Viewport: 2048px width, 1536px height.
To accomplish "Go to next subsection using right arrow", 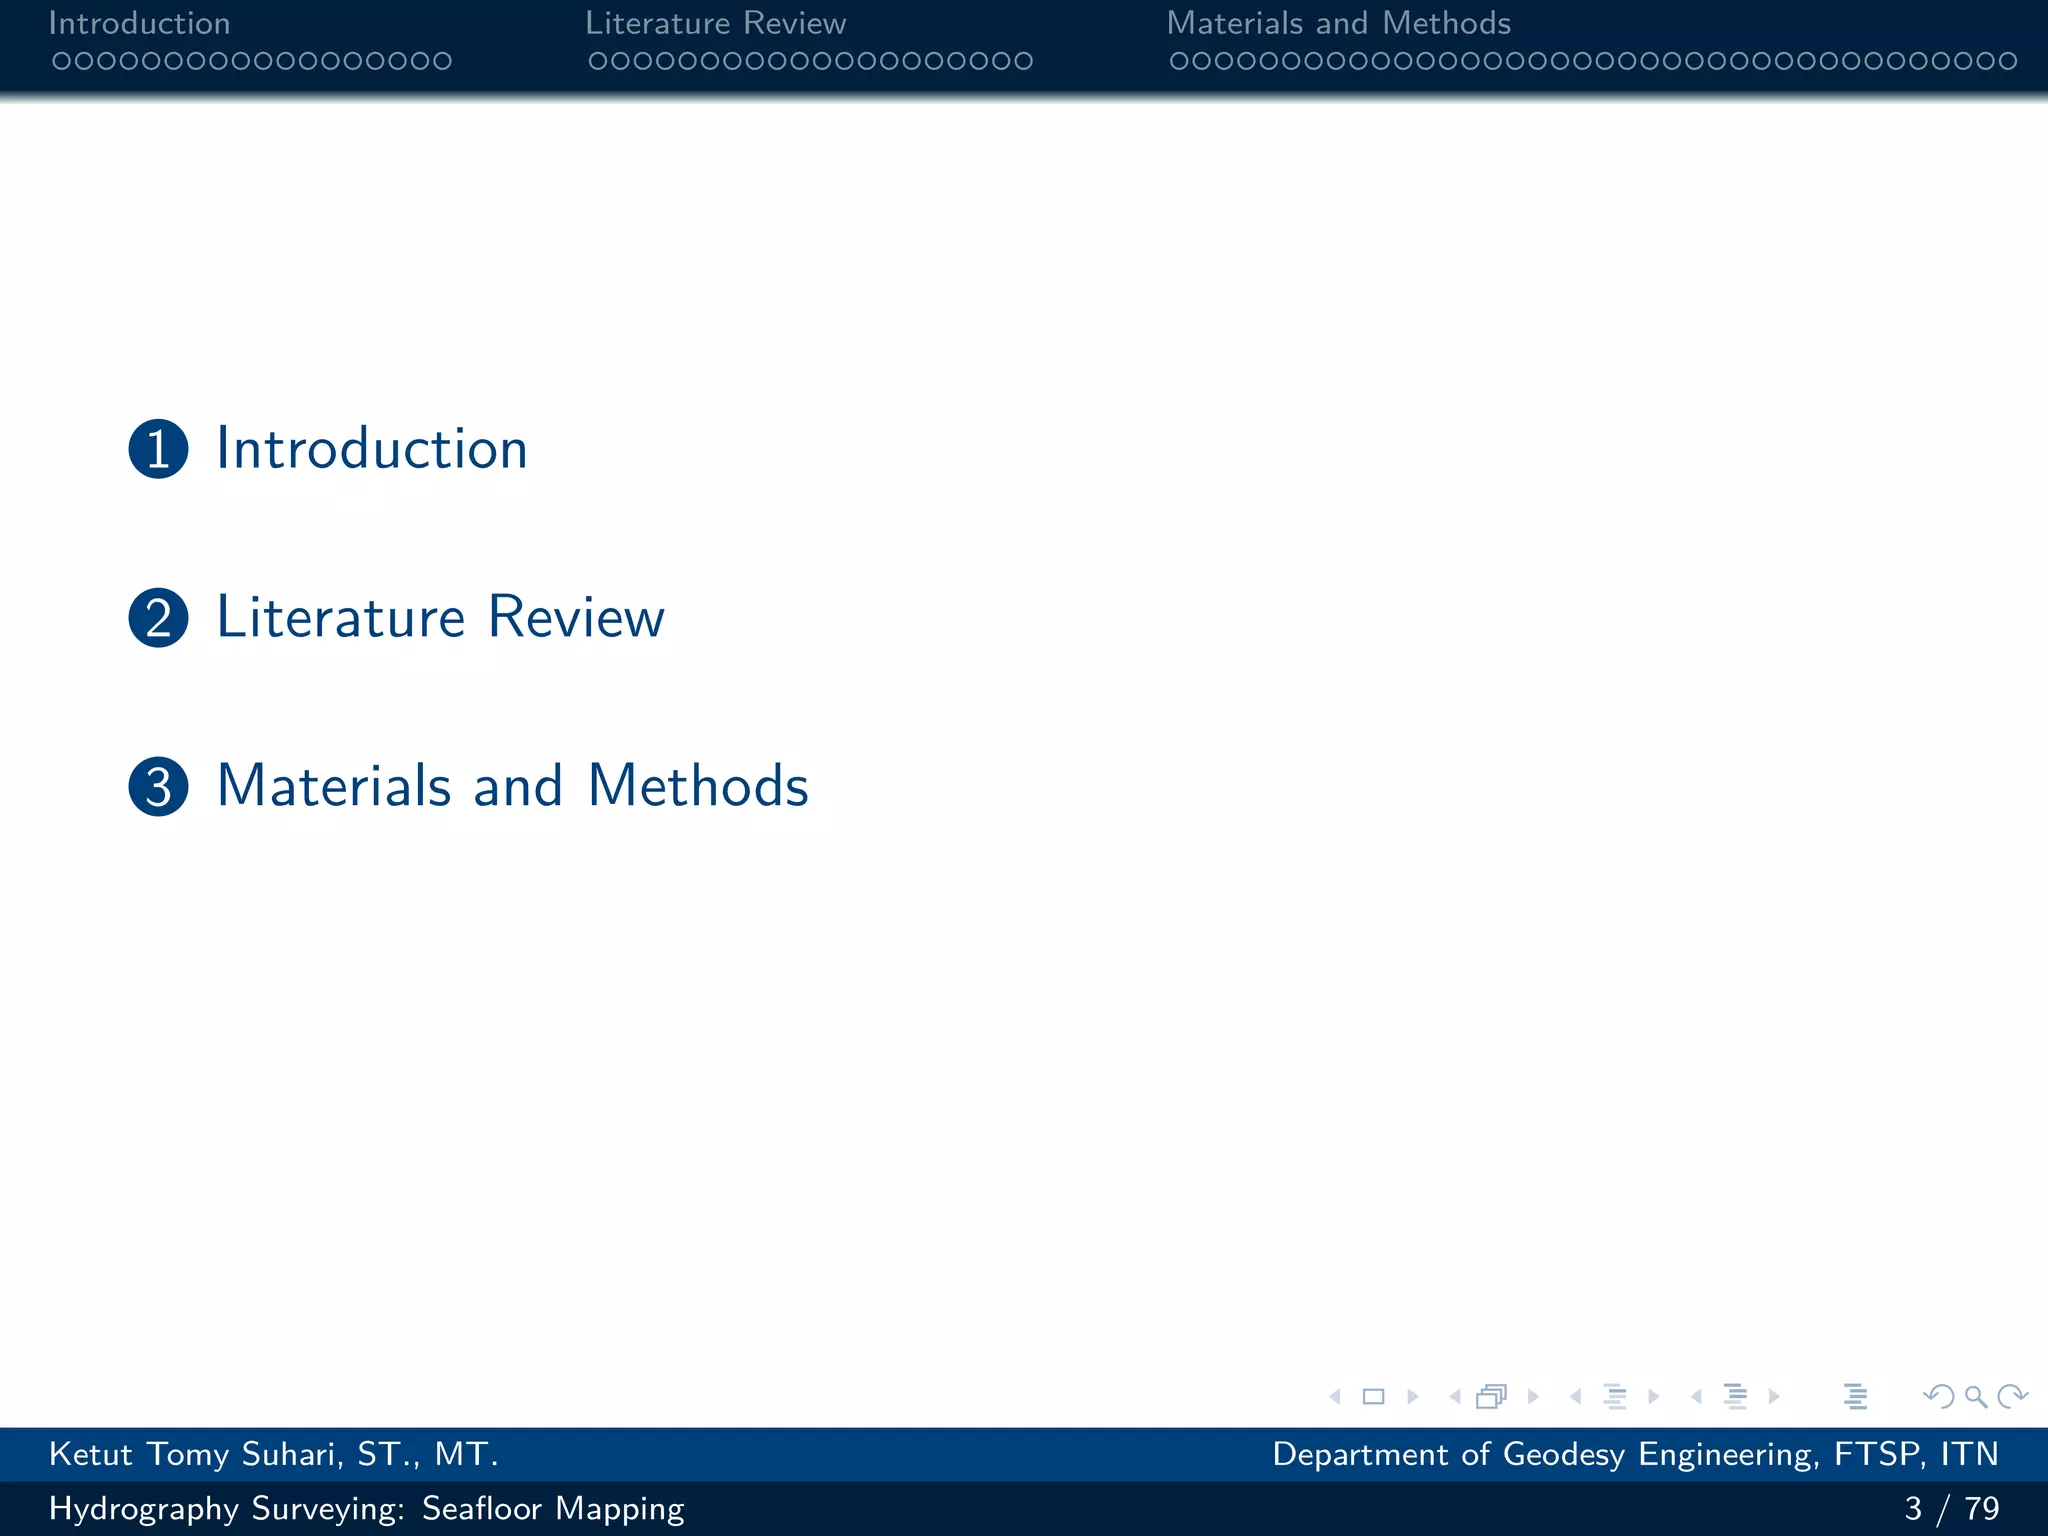I will pyautogui.click(x=1654, y=1396).
